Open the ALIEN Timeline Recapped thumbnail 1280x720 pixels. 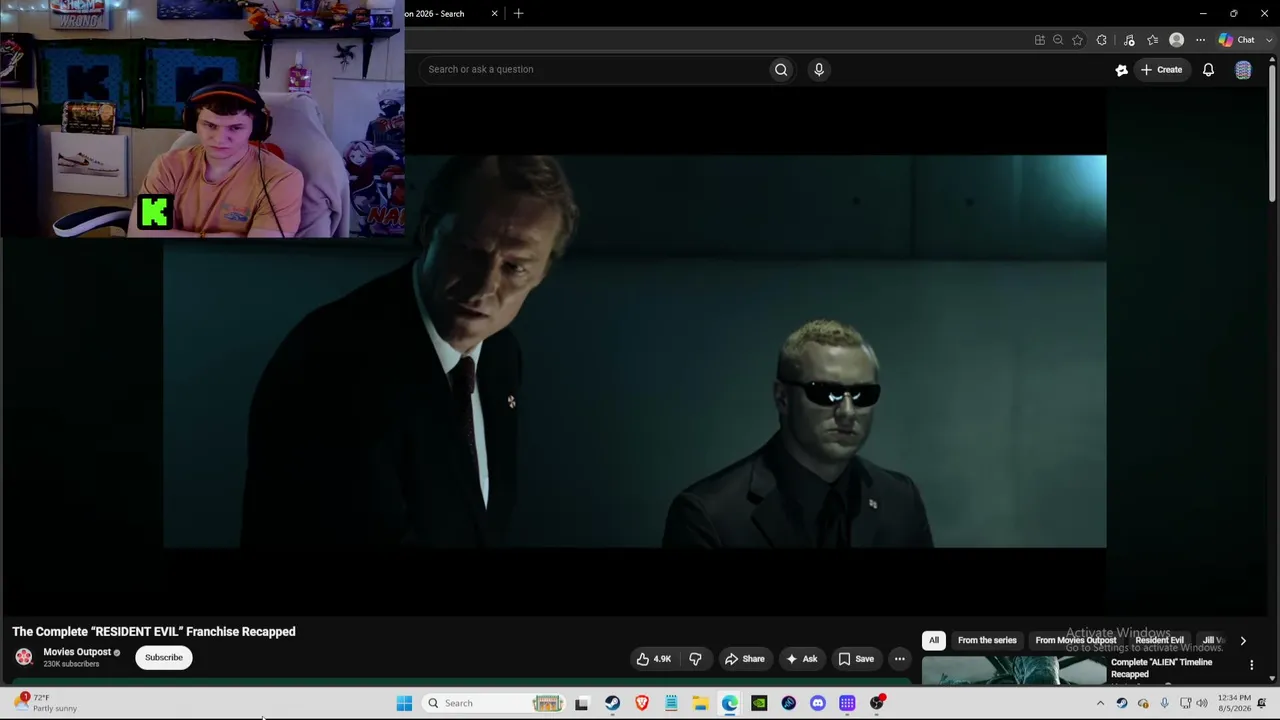1013,671
